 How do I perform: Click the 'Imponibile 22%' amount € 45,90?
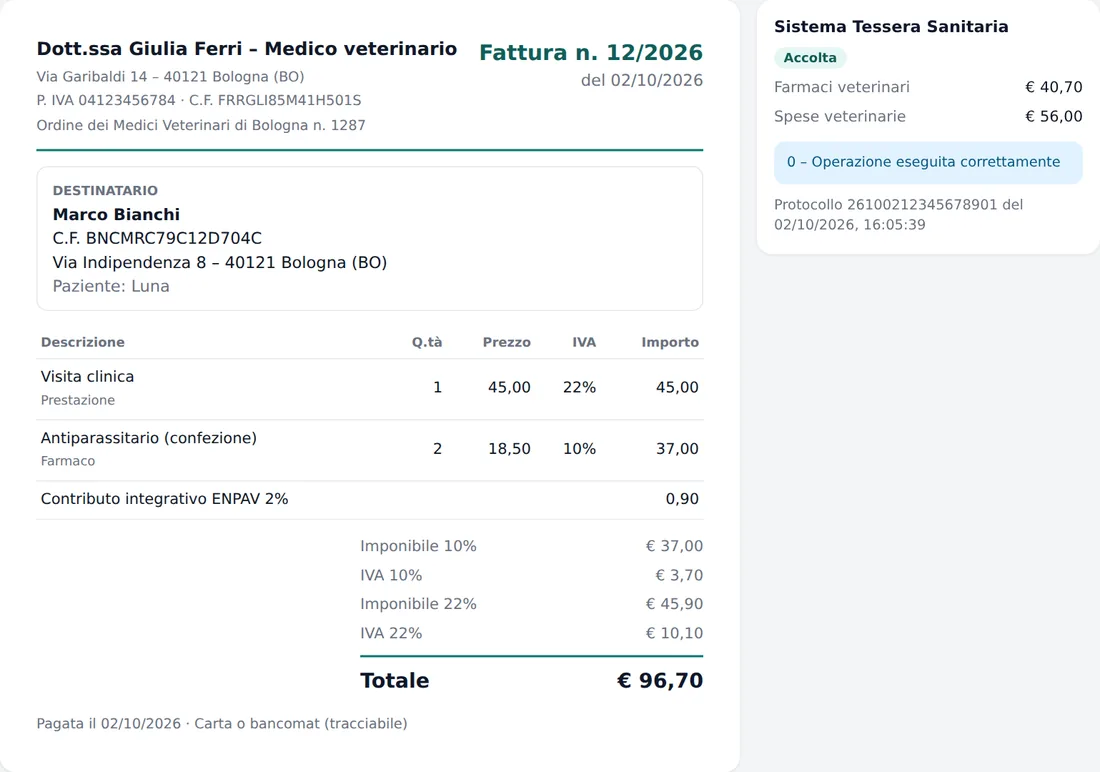coord(674,604)
